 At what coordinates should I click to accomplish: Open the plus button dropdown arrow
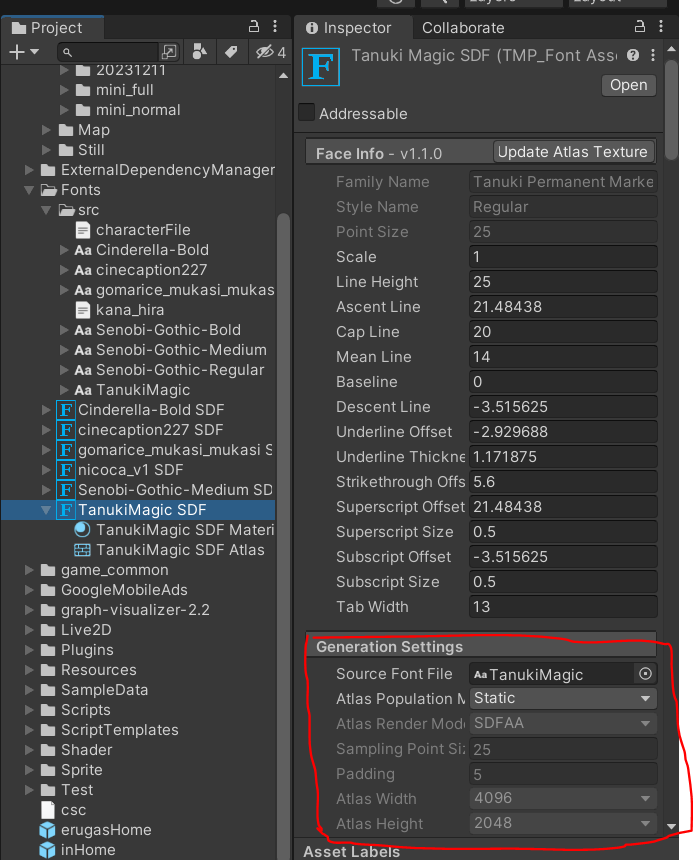pyautogui.click(x=35, y=52)
